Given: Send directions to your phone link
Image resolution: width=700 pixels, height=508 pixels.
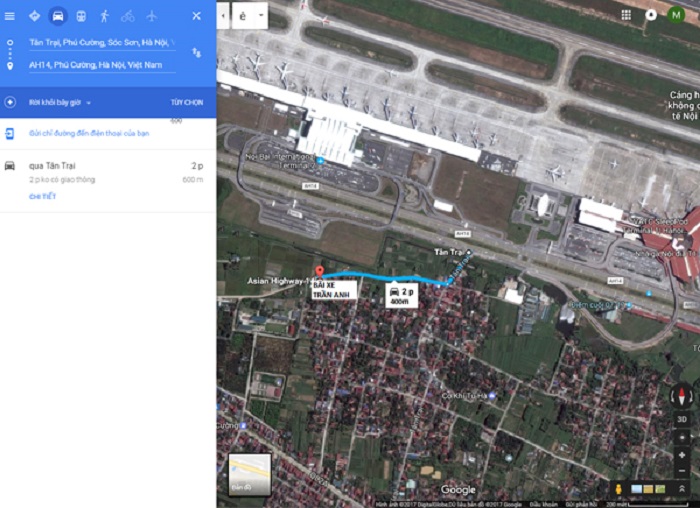Looking at the screenshot, I should [x=89, y=133].
